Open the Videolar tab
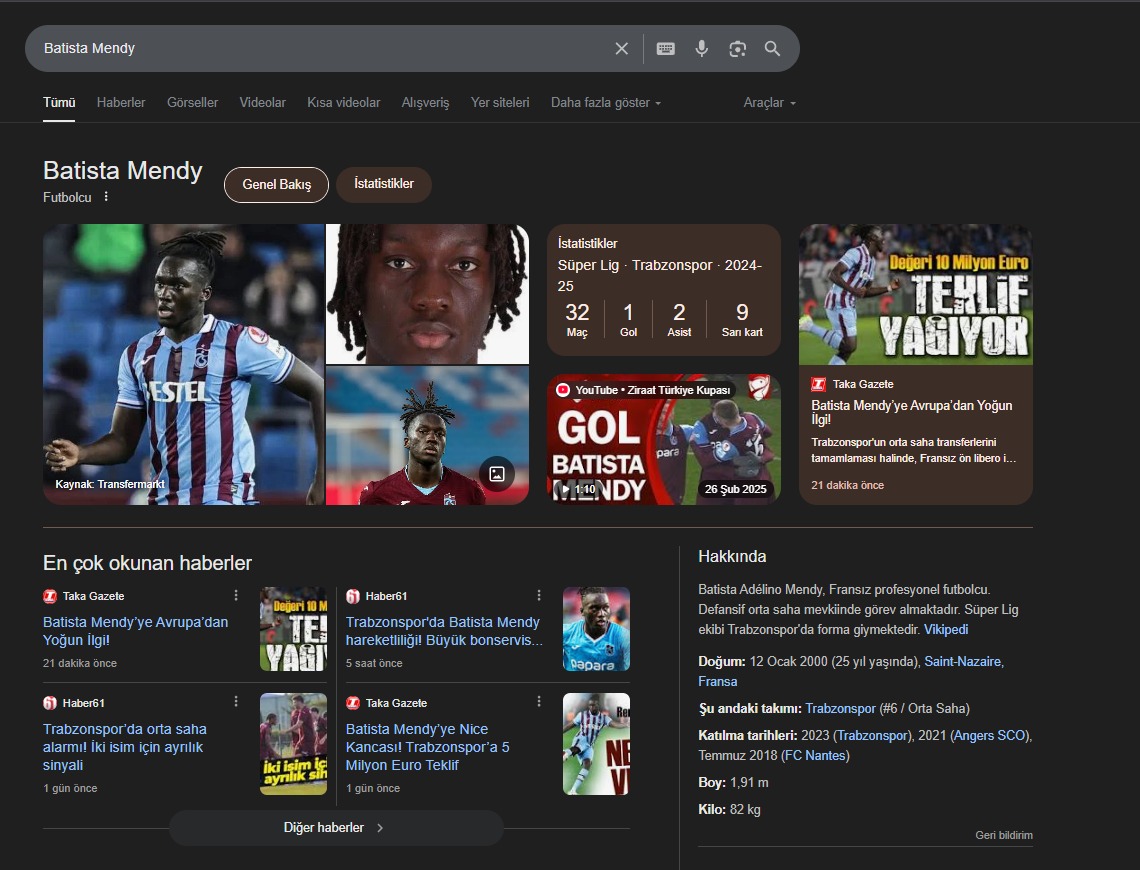Screen dimensions: 1140x870 coord(262,102)
